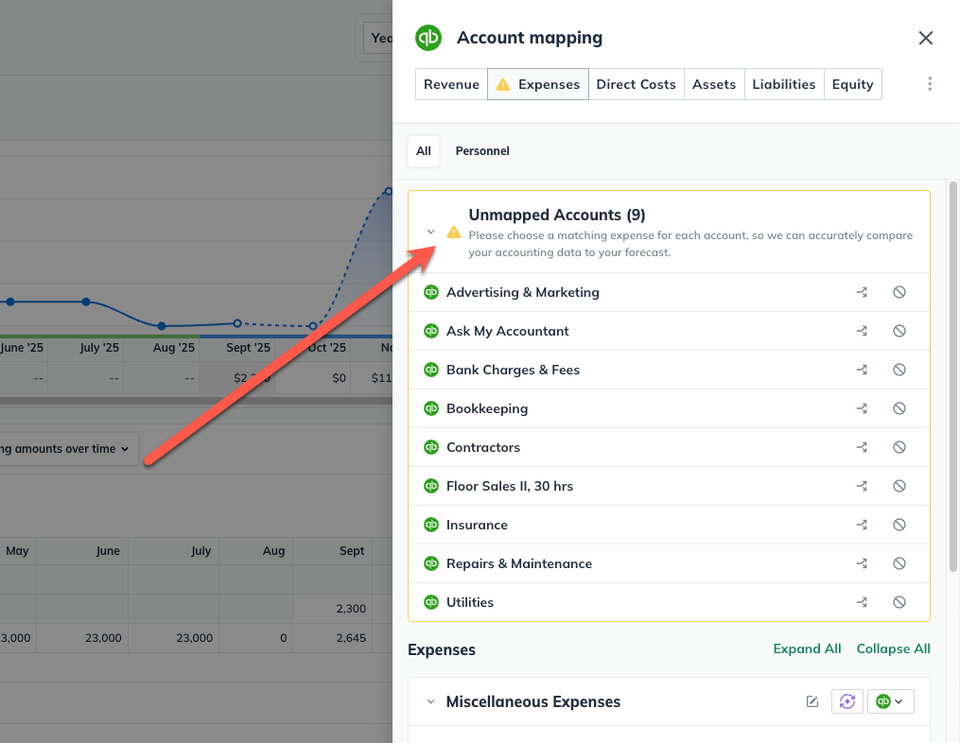The width and height of the screenshot is (960, 743).
Task: Switch to the Revenue tab
Action: point(451,84)
